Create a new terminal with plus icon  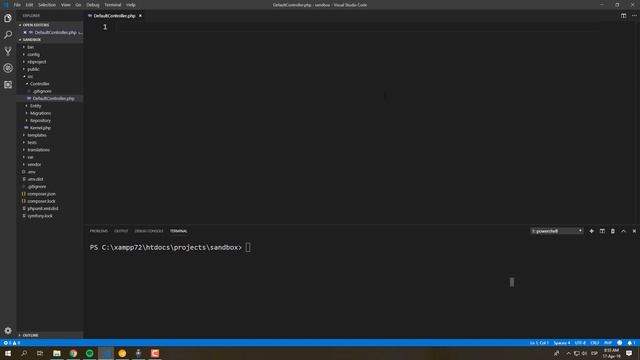pos(591,231)
